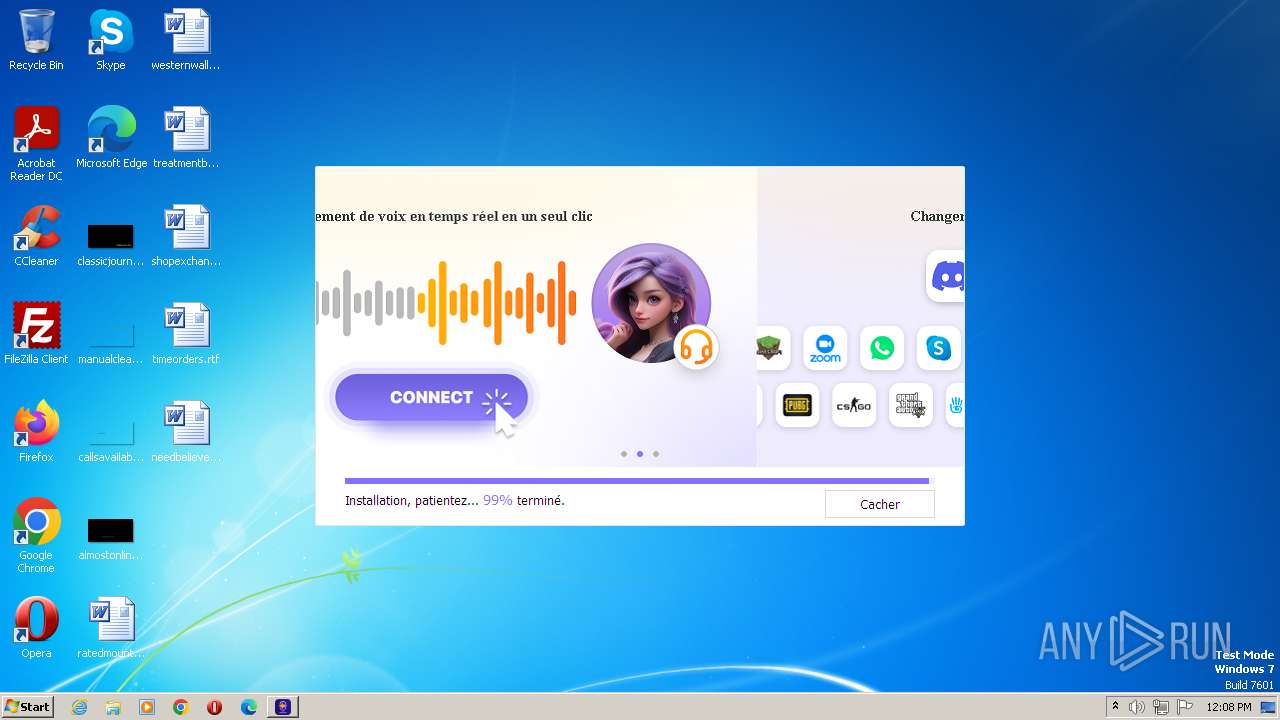Open the classicjourn desktop file
Screen dimensions: 1280x720
(110, 245)
